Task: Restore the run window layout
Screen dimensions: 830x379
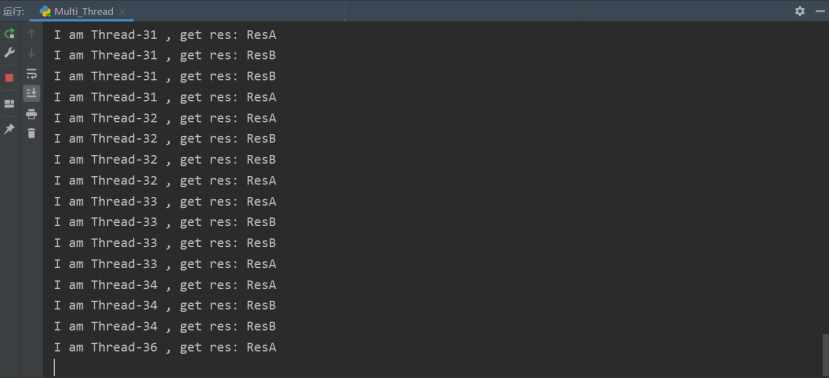Action: [10, 104]
